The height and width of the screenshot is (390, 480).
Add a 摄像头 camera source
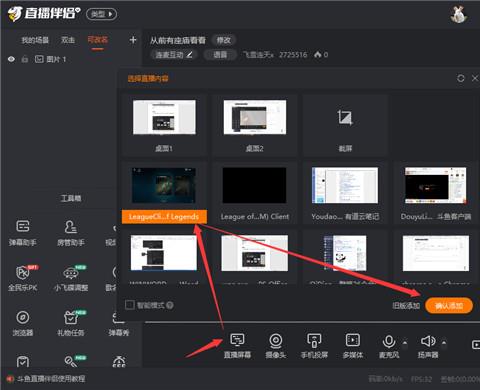[x=276, y=346]
